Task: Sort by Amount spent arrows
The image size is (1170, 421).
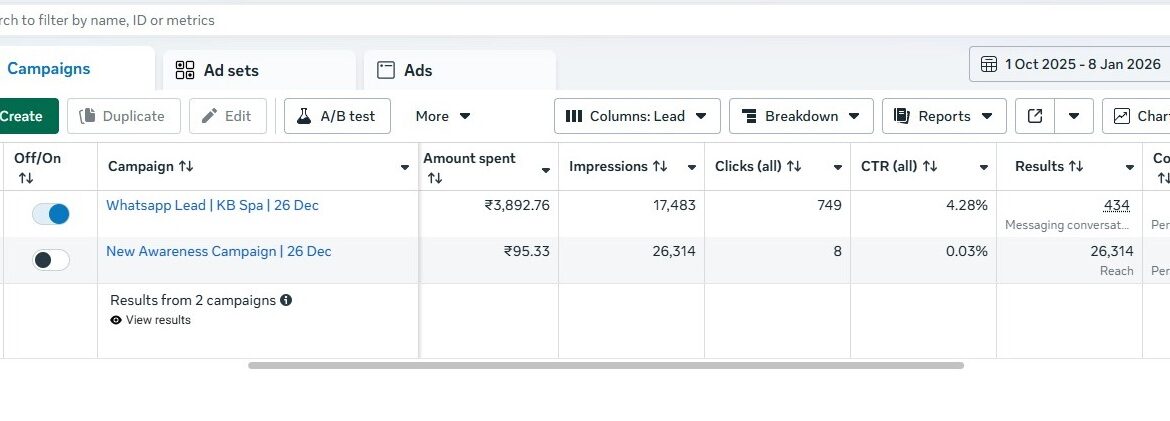Action: [x=435, y=178]
